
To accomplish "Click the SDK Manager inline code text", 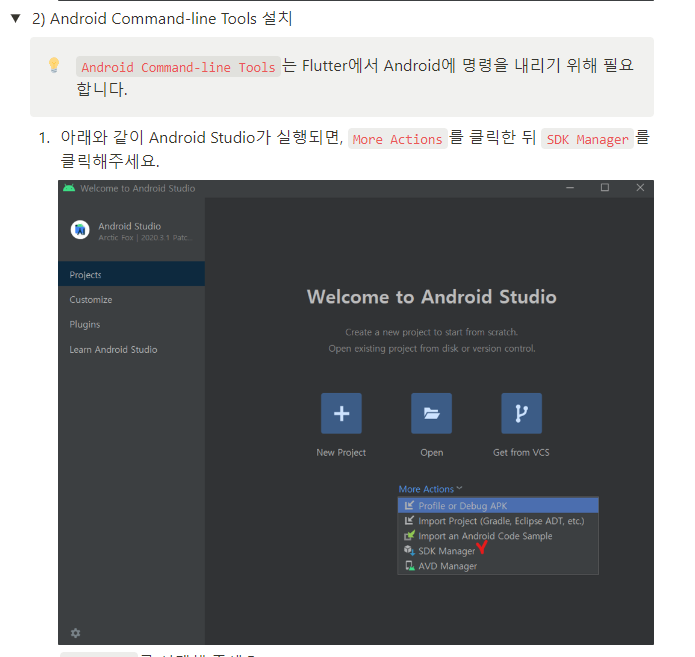I will [x=587, y=139].
